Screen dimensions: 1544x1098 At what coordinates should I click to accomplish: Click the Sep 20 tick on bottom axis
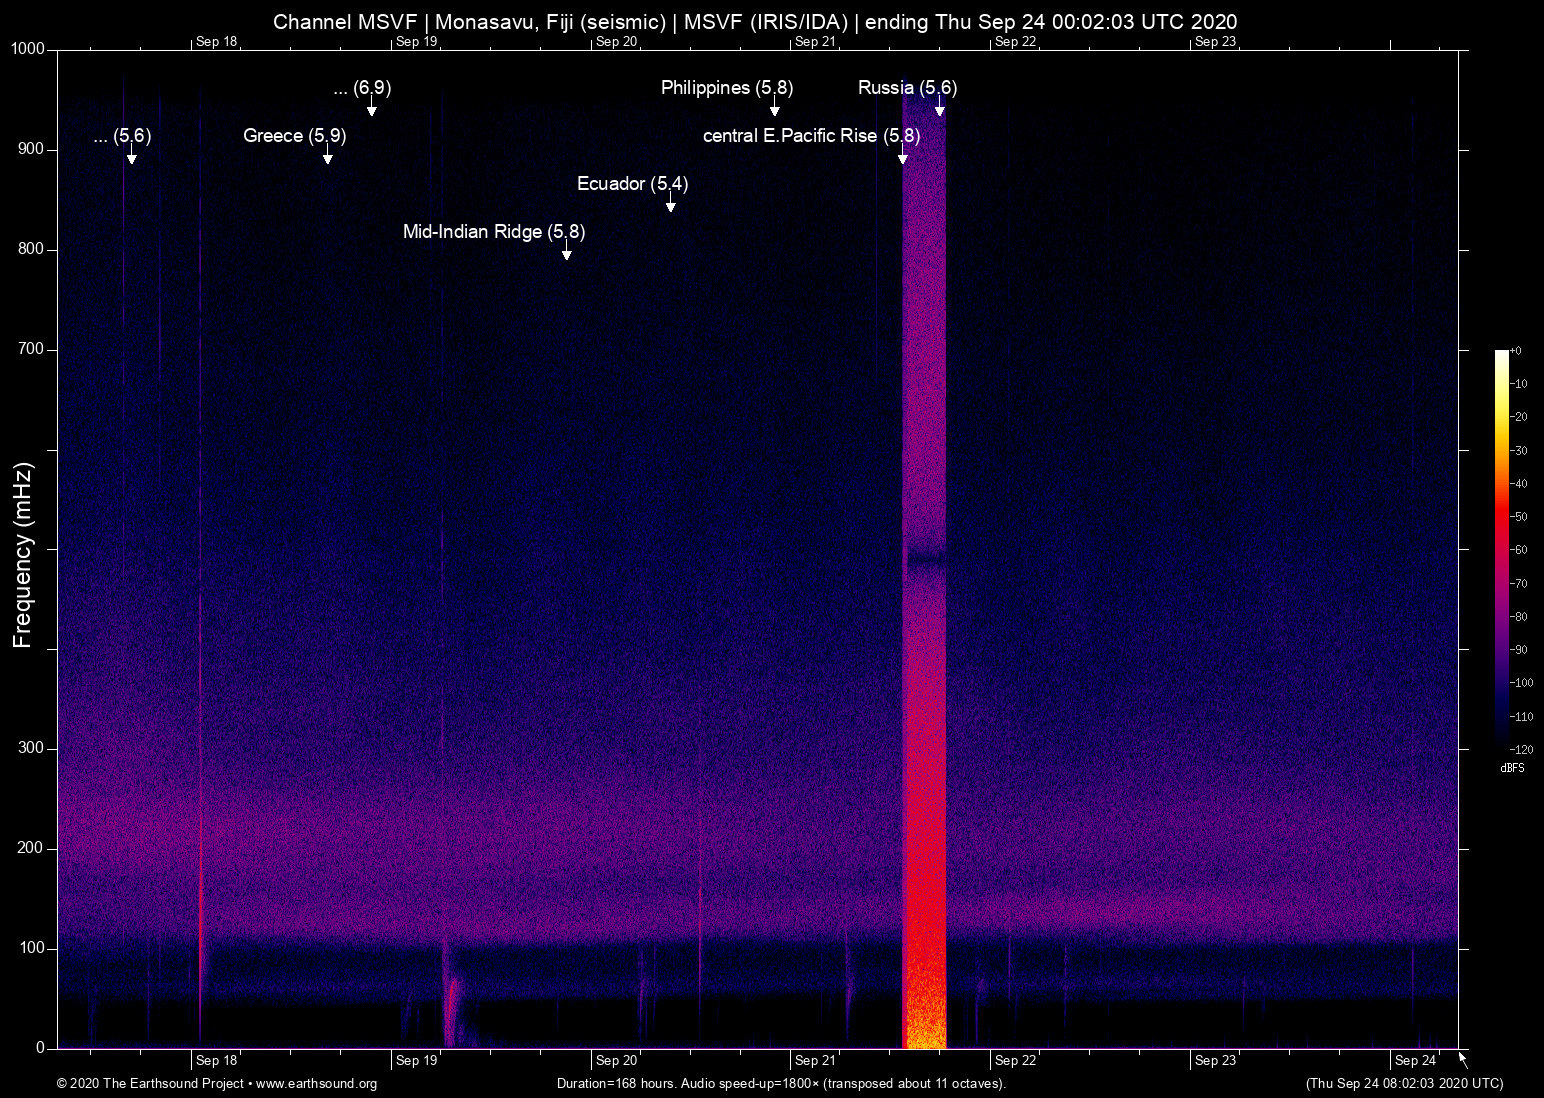616,1060
